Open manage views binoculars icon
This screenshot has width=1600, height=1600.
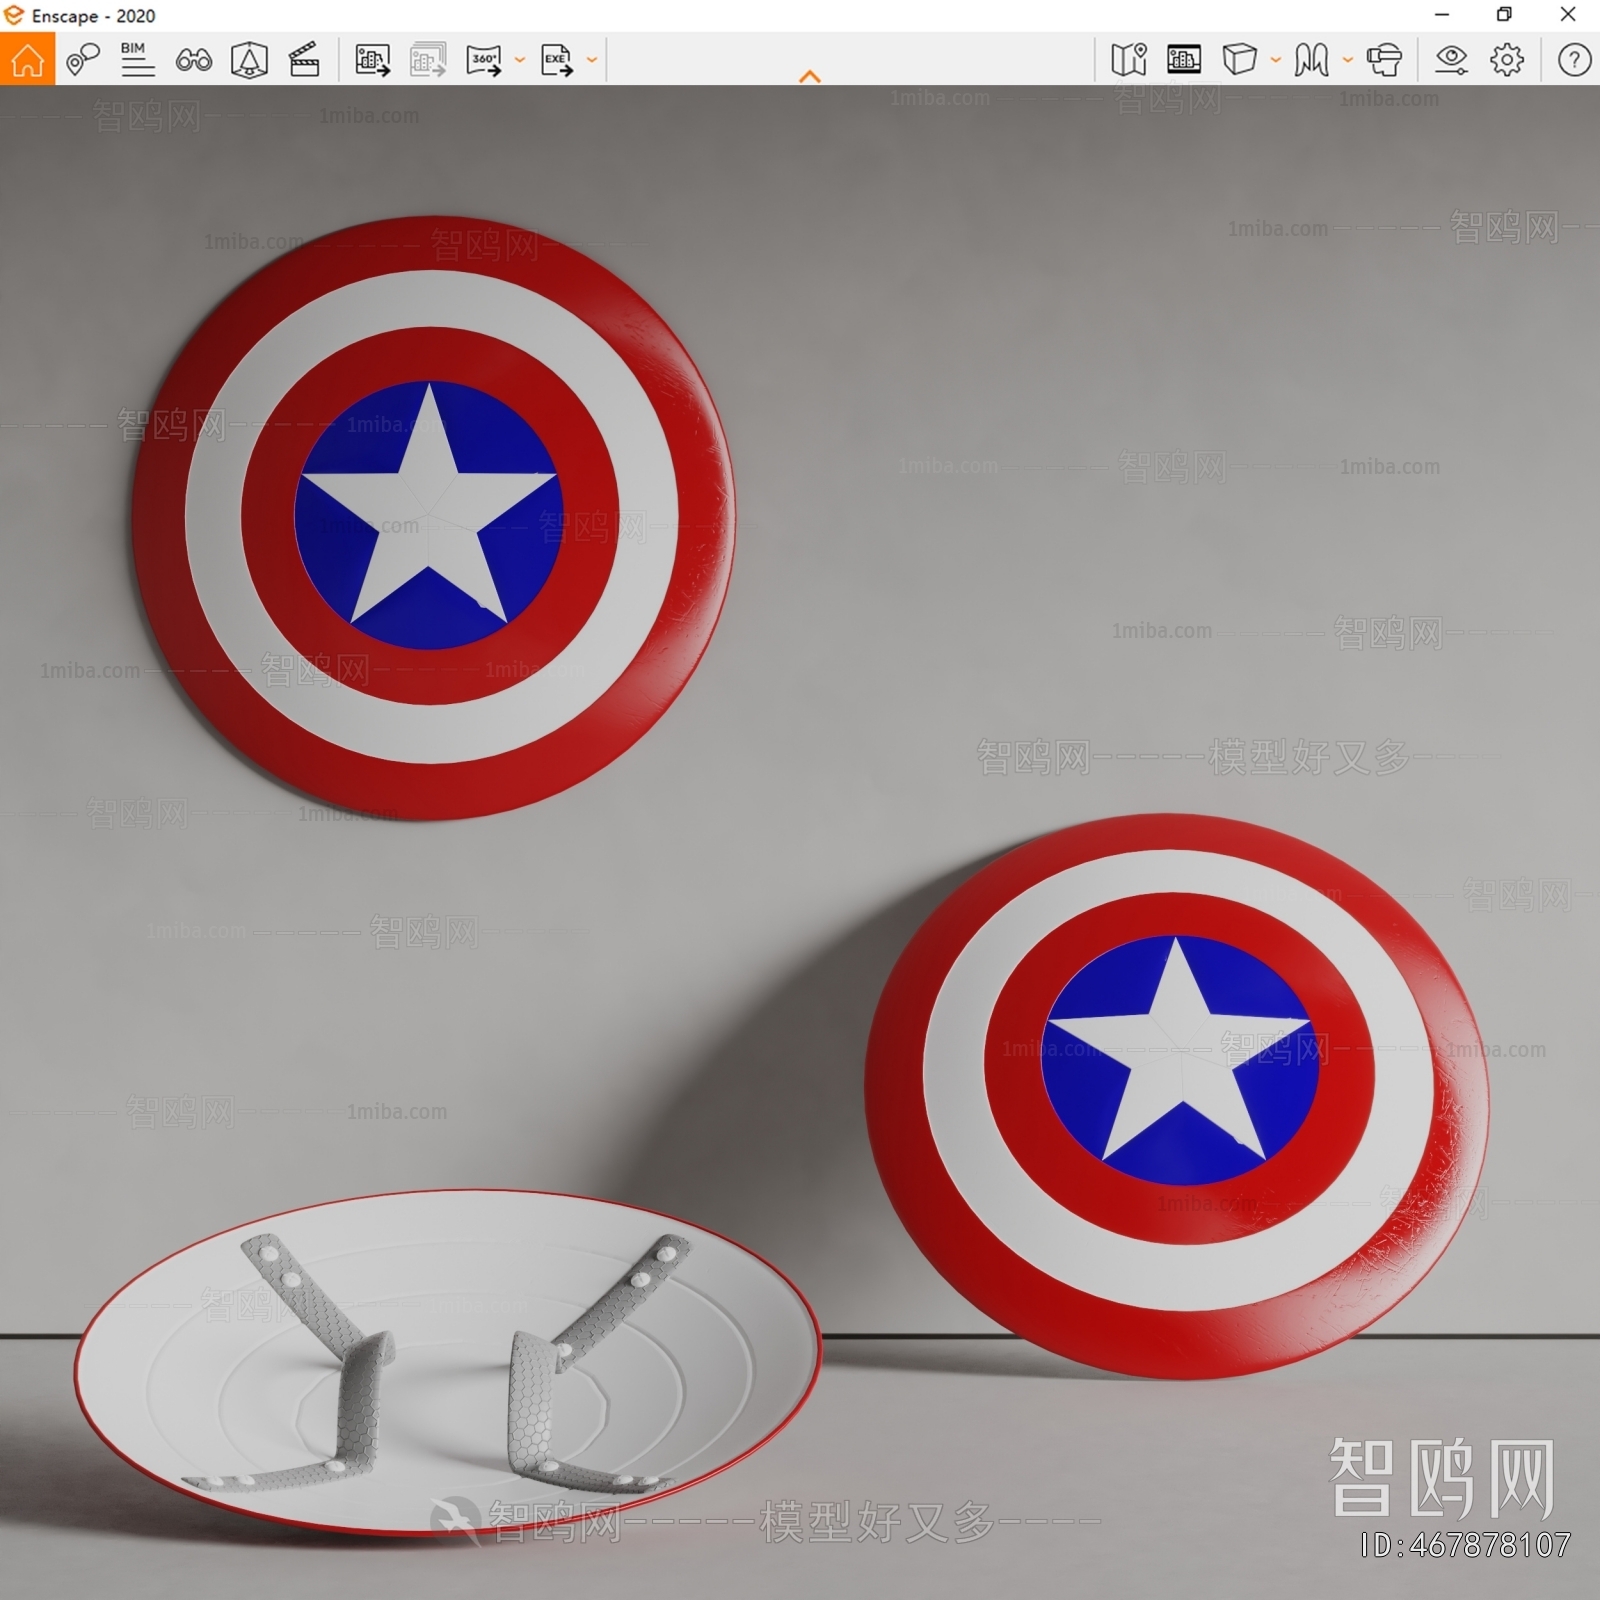pos(193,61)
